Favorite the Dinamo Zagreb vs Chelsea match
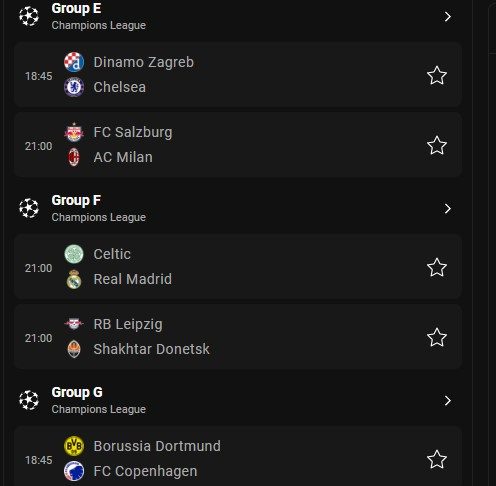 pos(437,75)
